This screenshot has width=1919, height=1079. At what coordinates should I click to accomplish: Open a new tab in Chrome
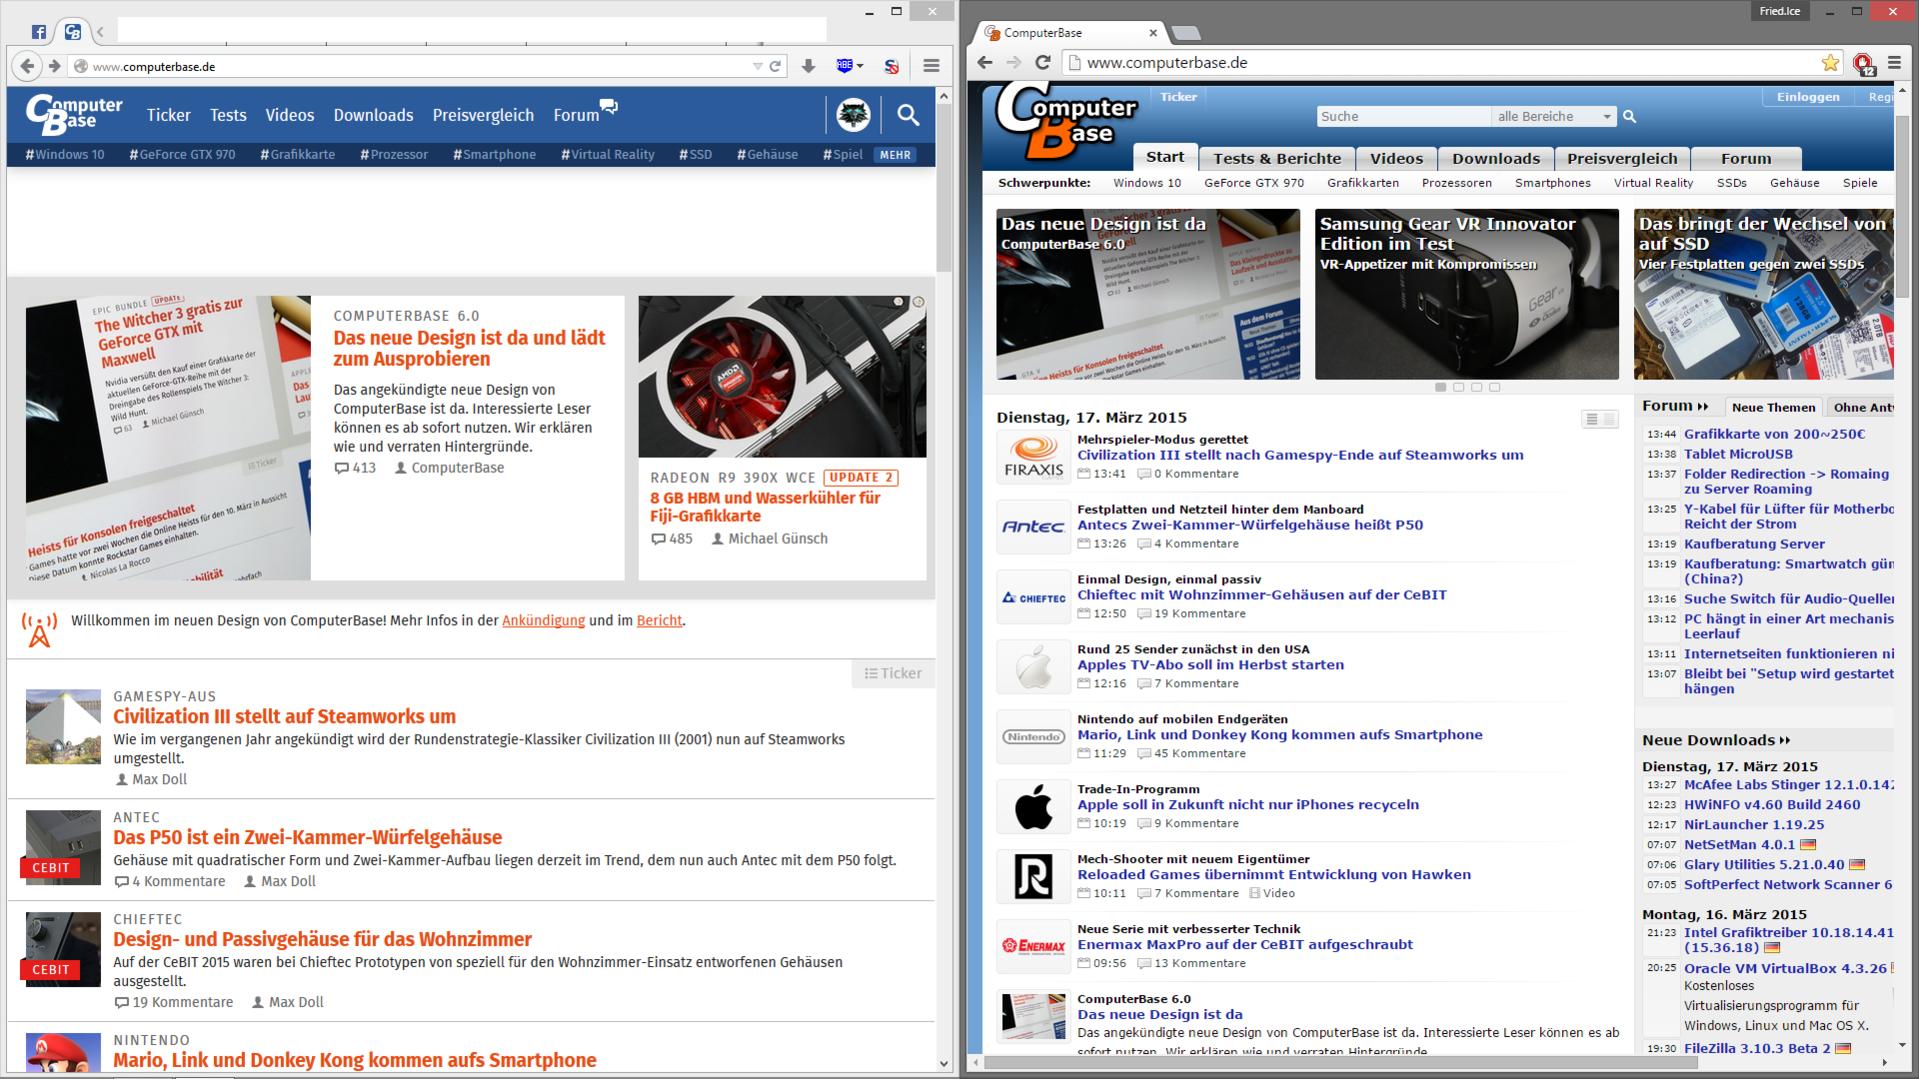click(1186, 33)
